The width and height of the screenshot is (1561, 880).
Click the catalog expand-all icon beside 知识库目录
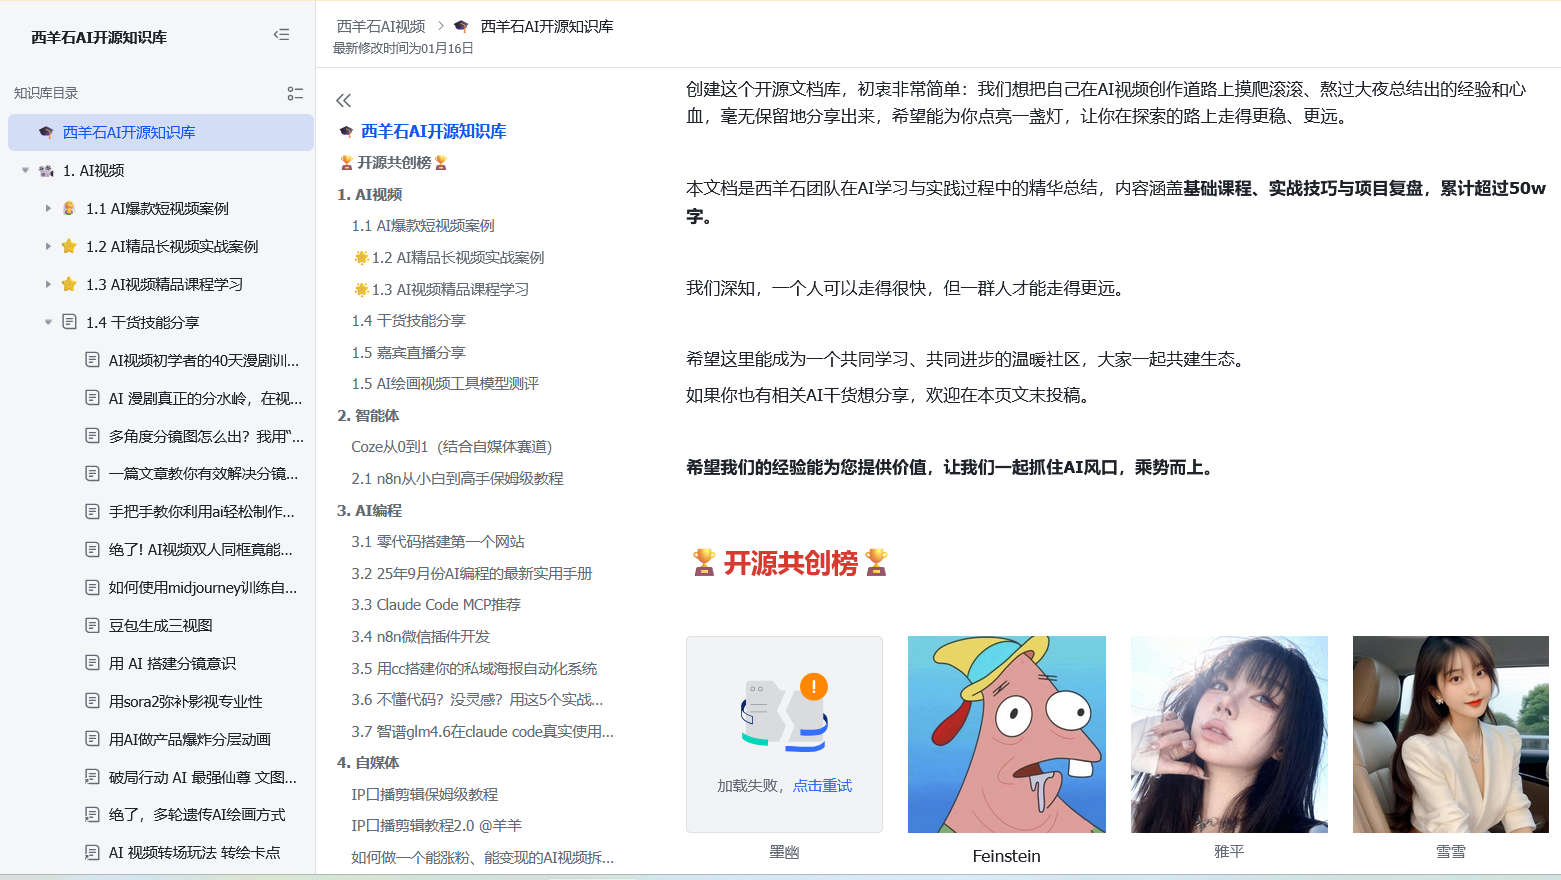coord(295,93)
